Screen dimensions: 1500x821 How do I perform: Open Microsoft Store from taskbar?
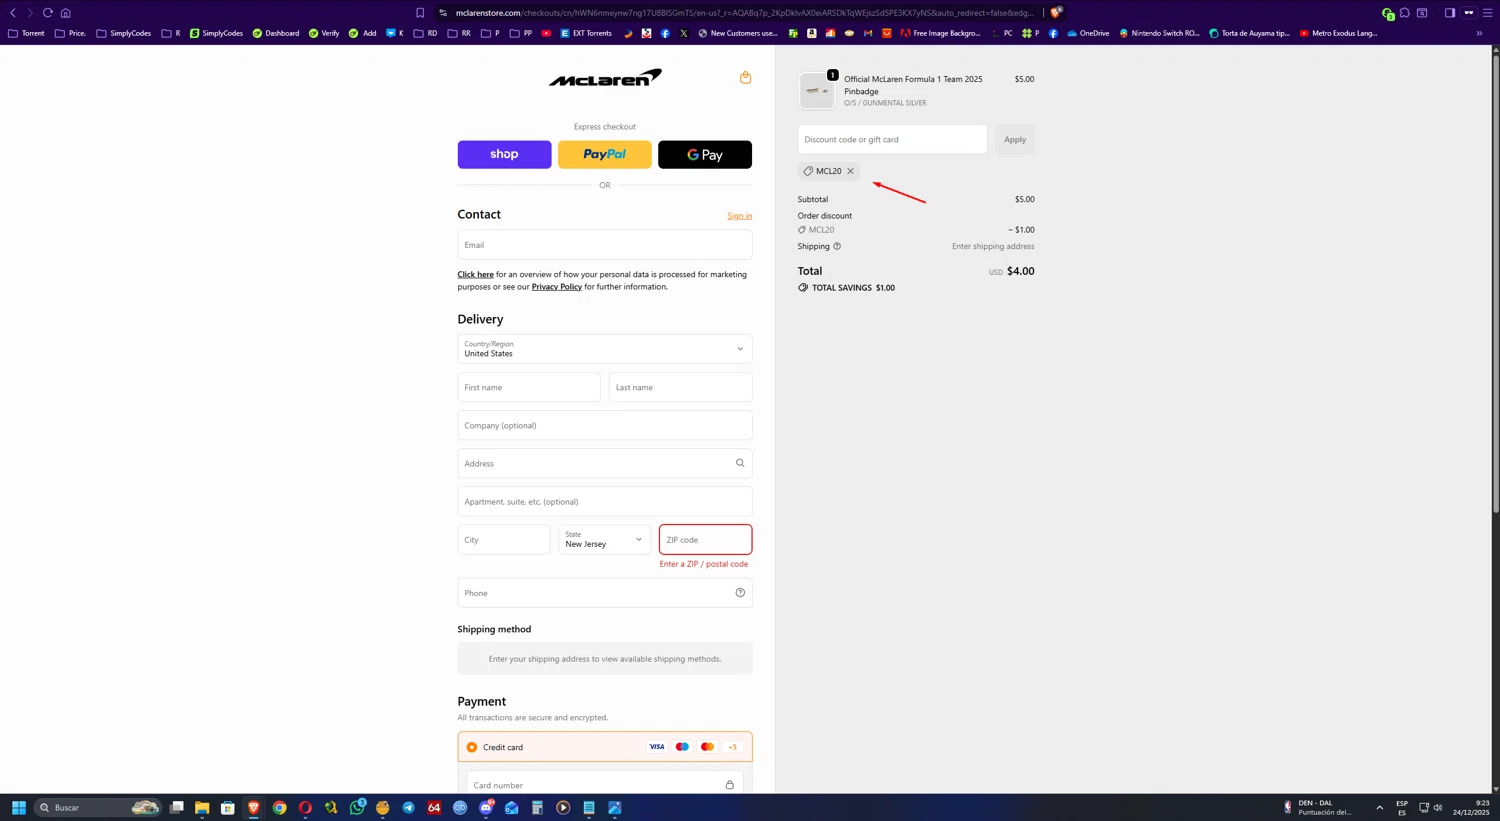(x=228, y=808)
